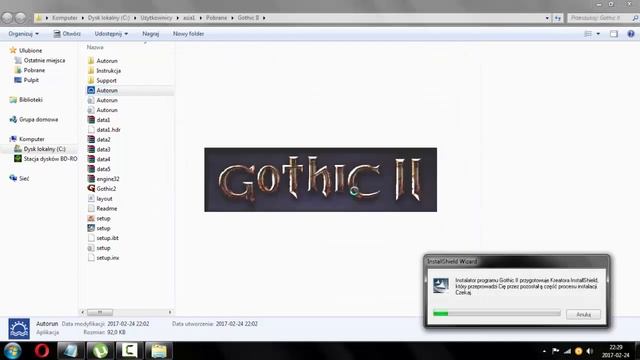Create a new folder with Nowy folder
Screen dimensions: 640x360
click(x=188, y=34)
